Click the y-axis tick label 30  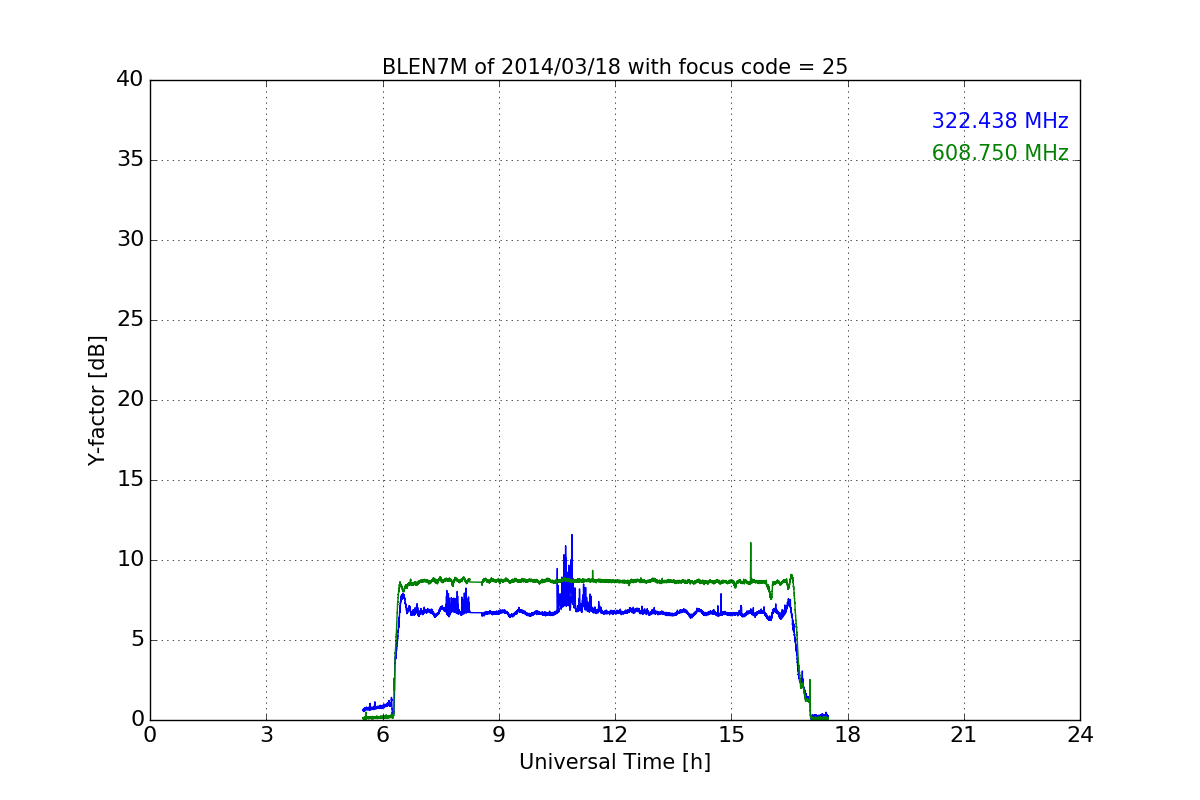click(x=130, y=240)
